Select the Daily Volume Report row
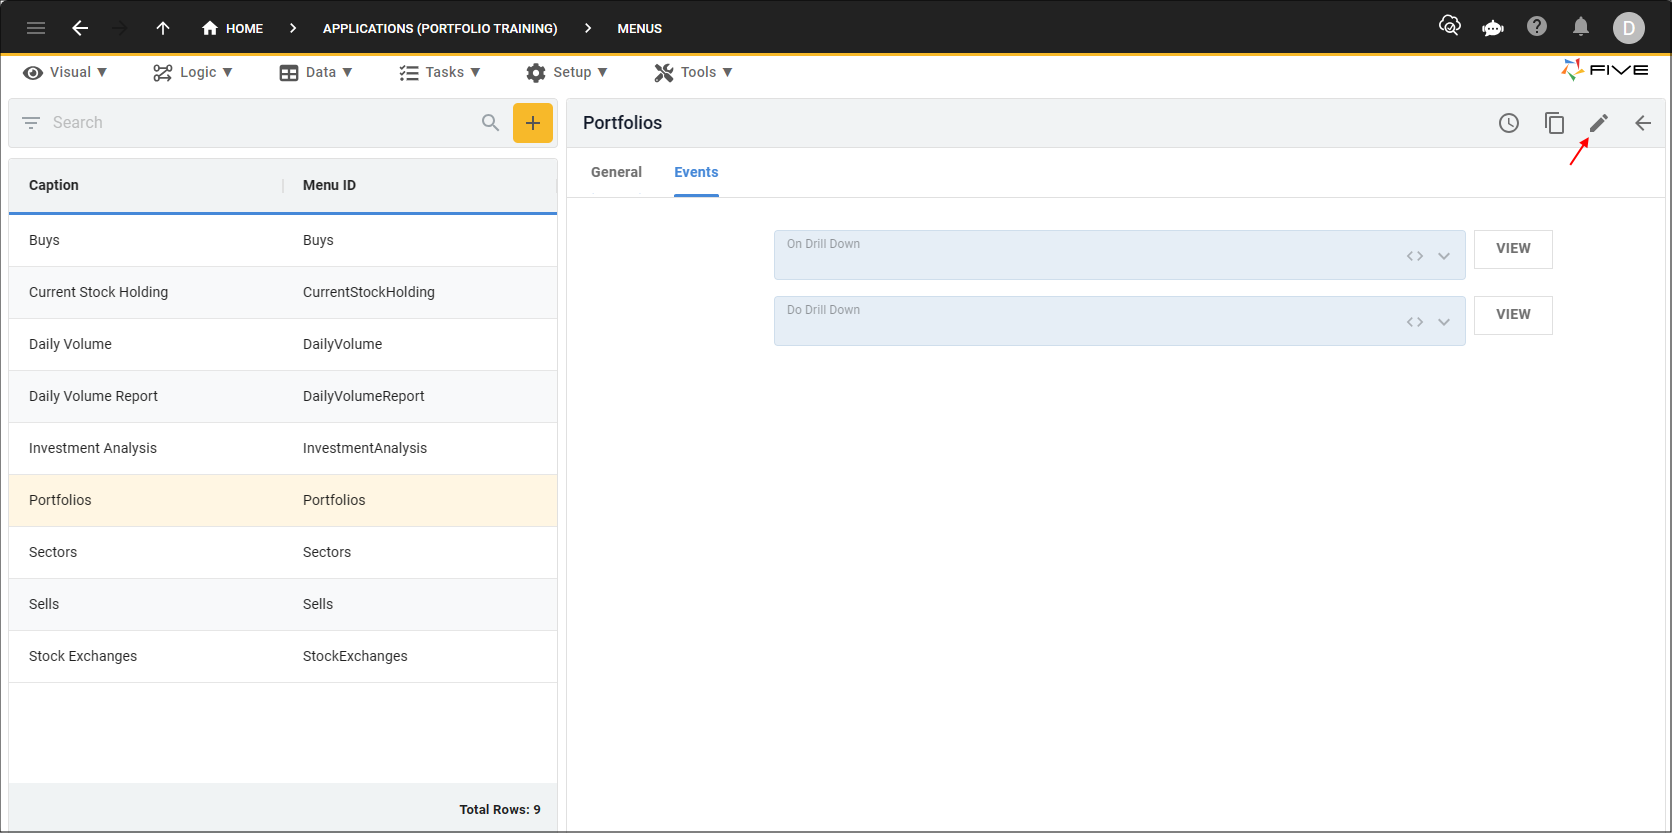 coord(283,396)
